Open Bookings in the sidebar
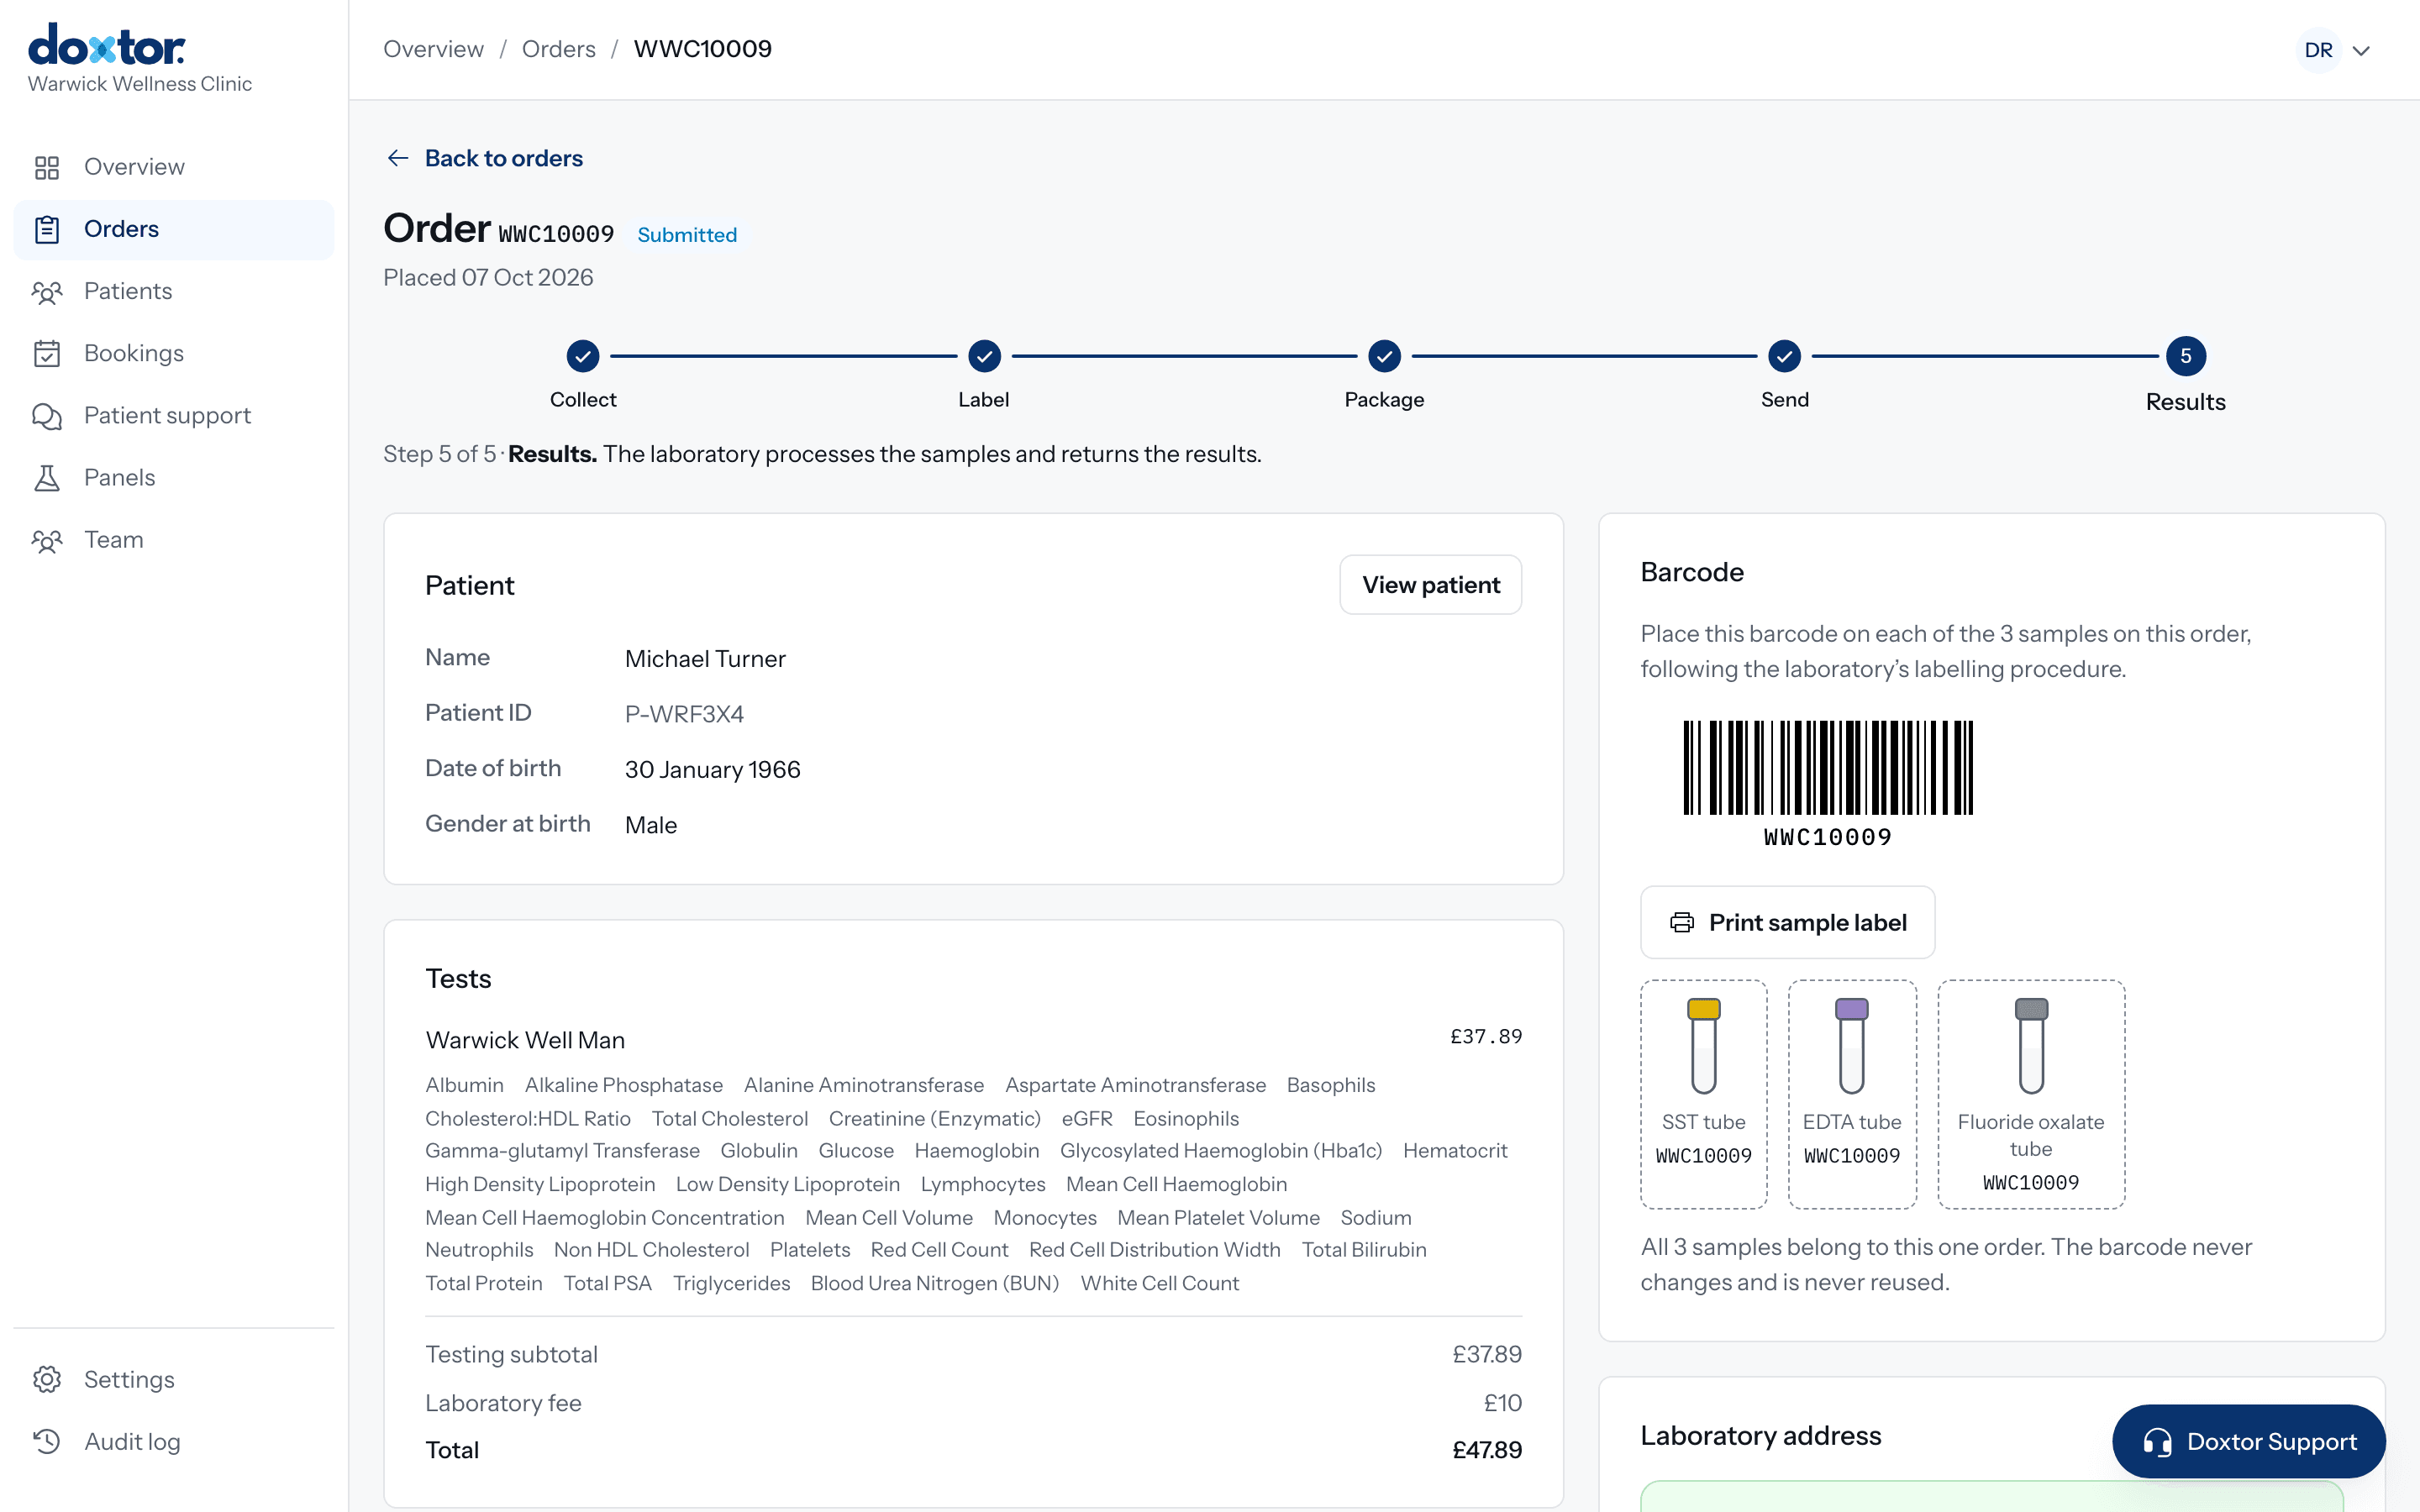Screen dimensions: 2420x1512 (x=174, y=353)
